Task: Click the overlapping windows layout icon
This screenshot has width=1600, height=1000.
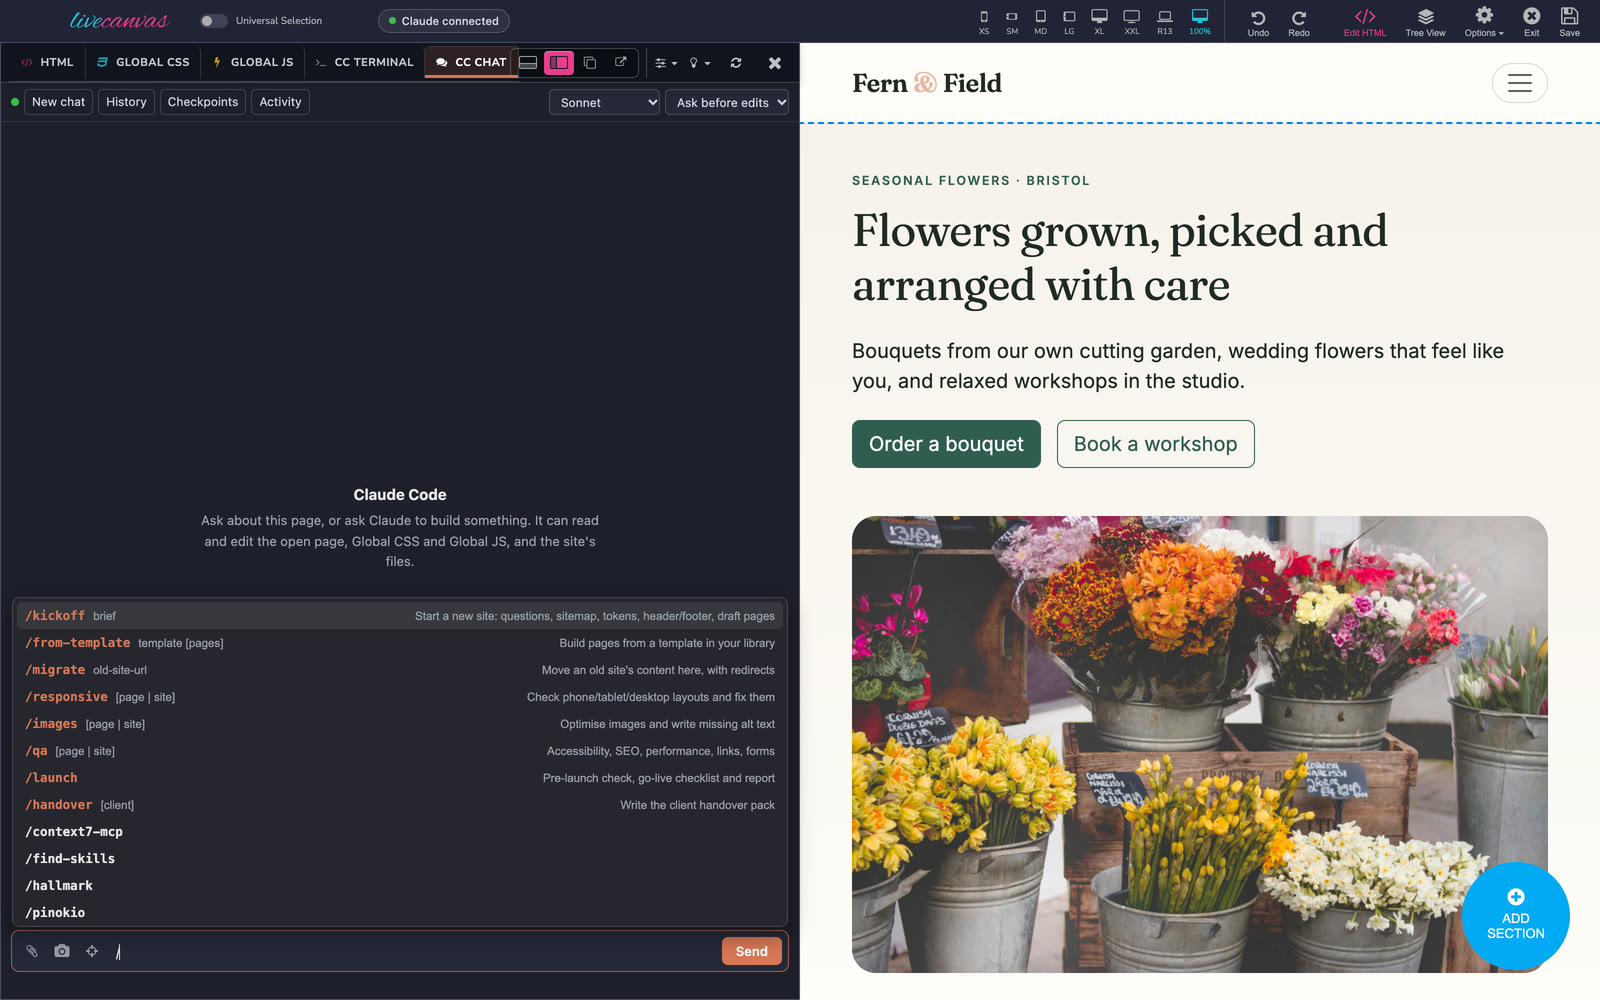Action: 590,62
